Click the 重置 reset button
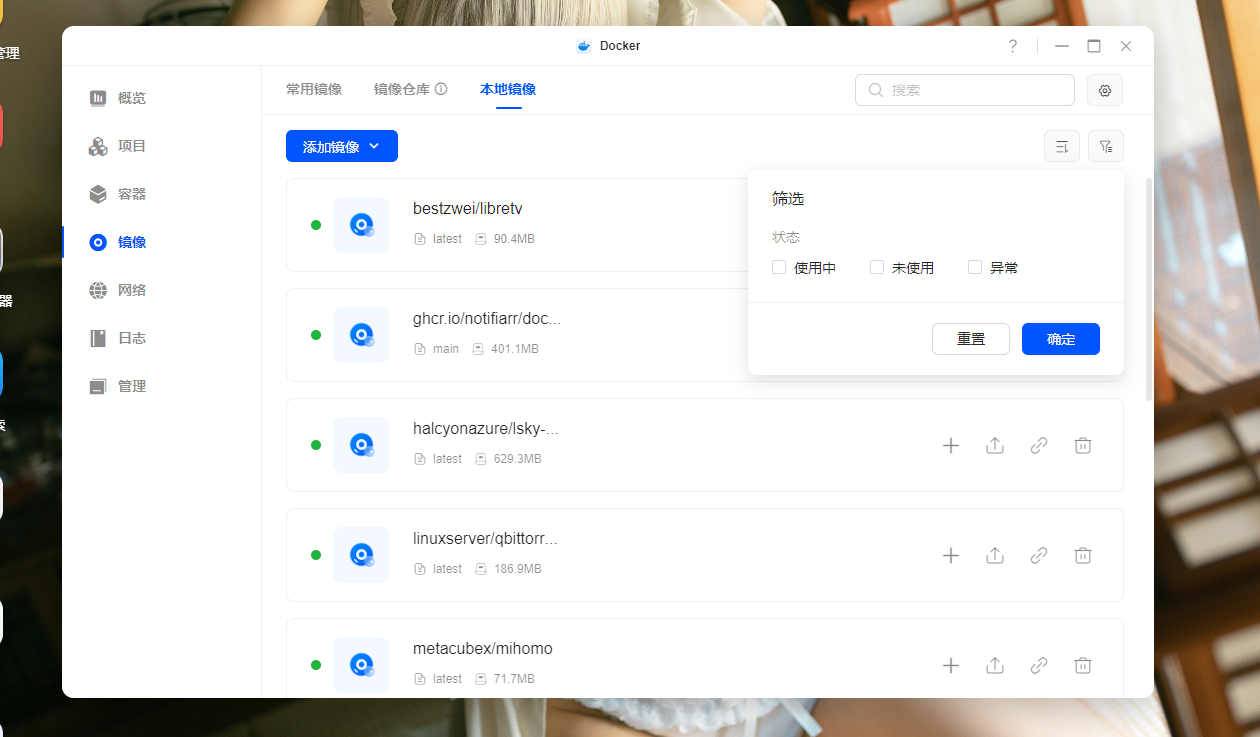The image size is (1260, 737). (971, 339)
